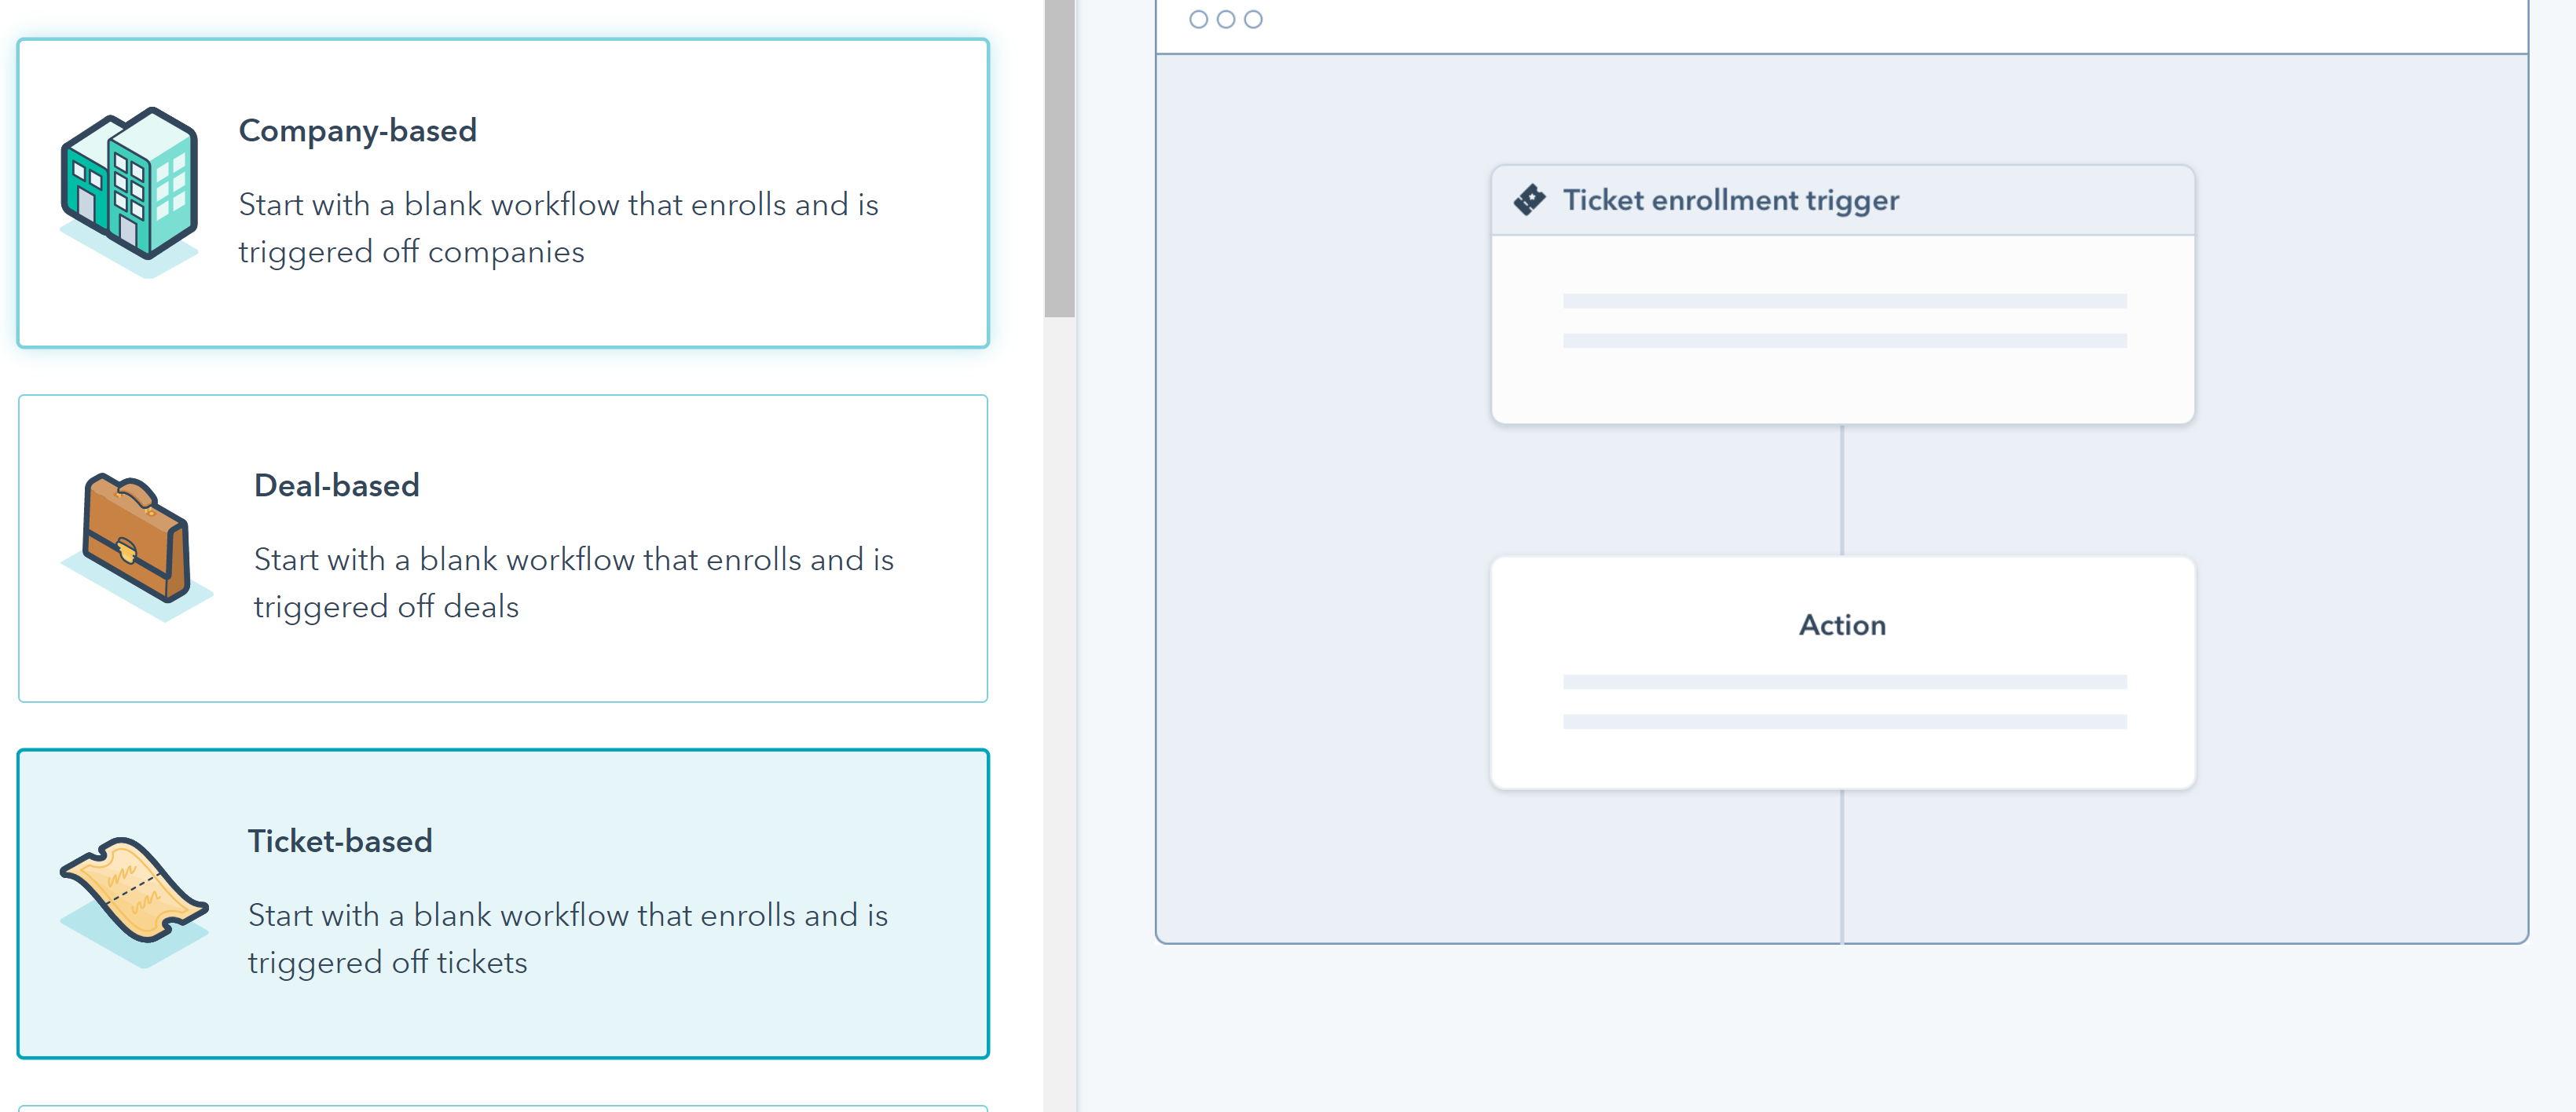Click the Action box in preview

tap(1842, 673)
